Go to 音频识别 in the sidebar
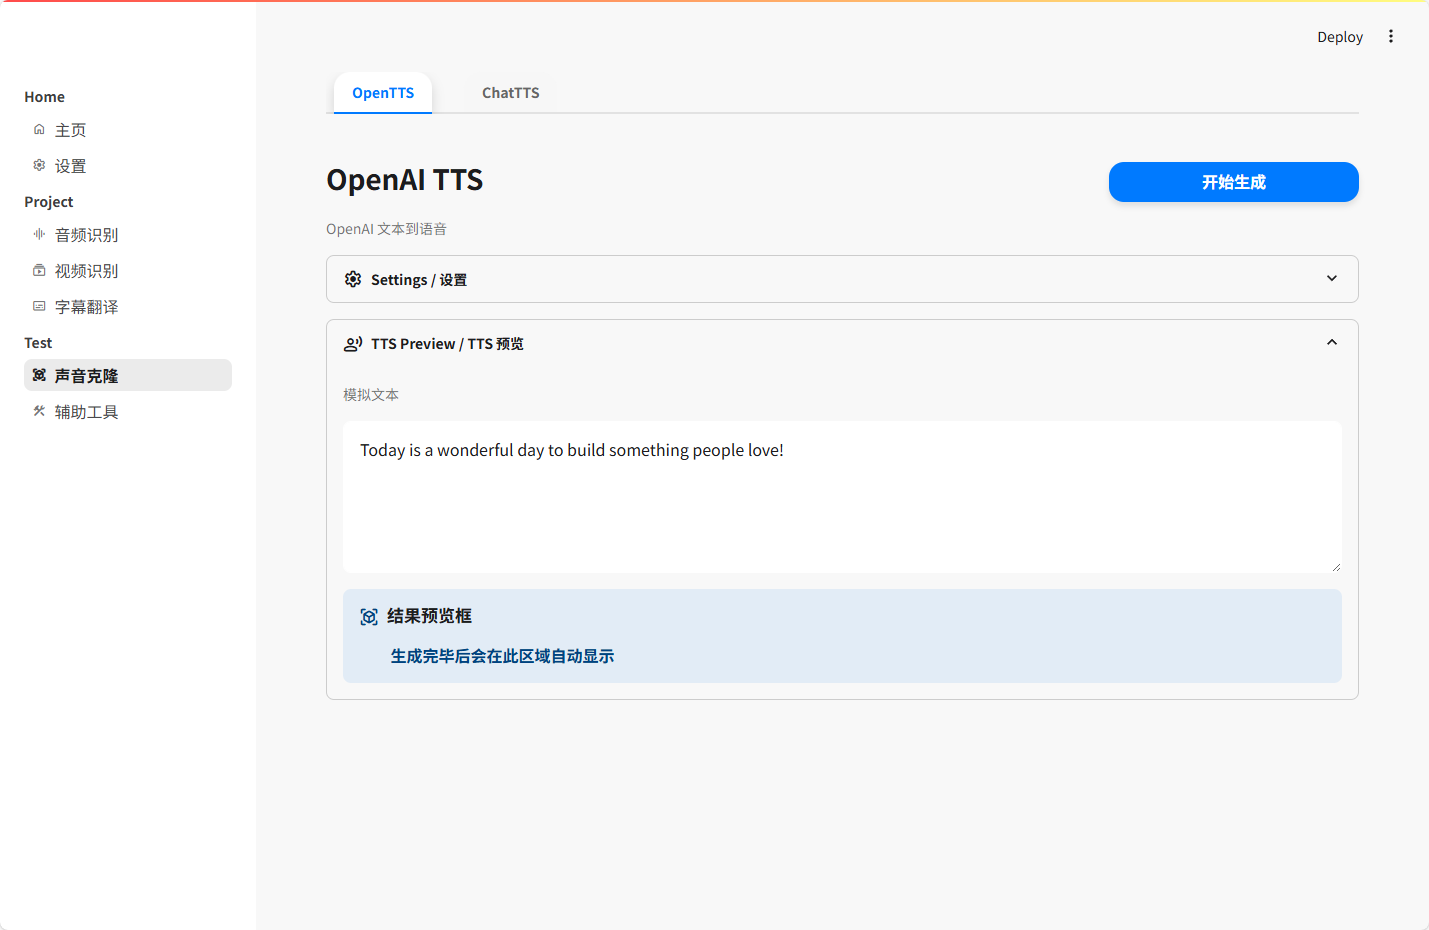 [128, 235]
